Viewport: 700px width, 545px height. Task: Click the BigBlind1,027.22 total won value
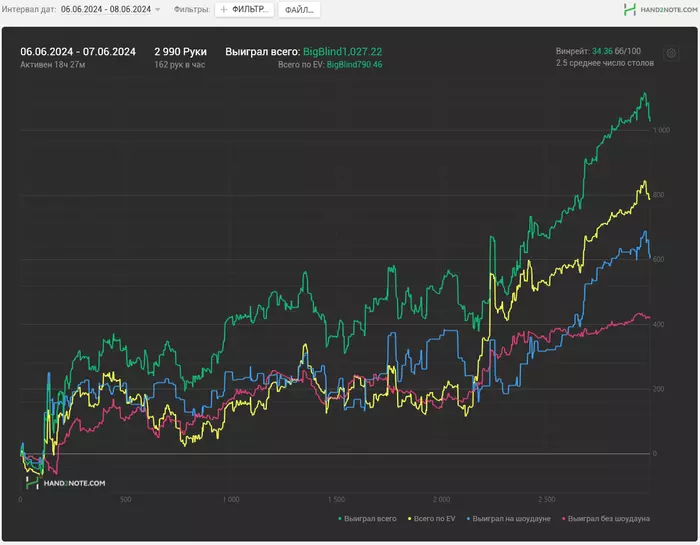342,52
